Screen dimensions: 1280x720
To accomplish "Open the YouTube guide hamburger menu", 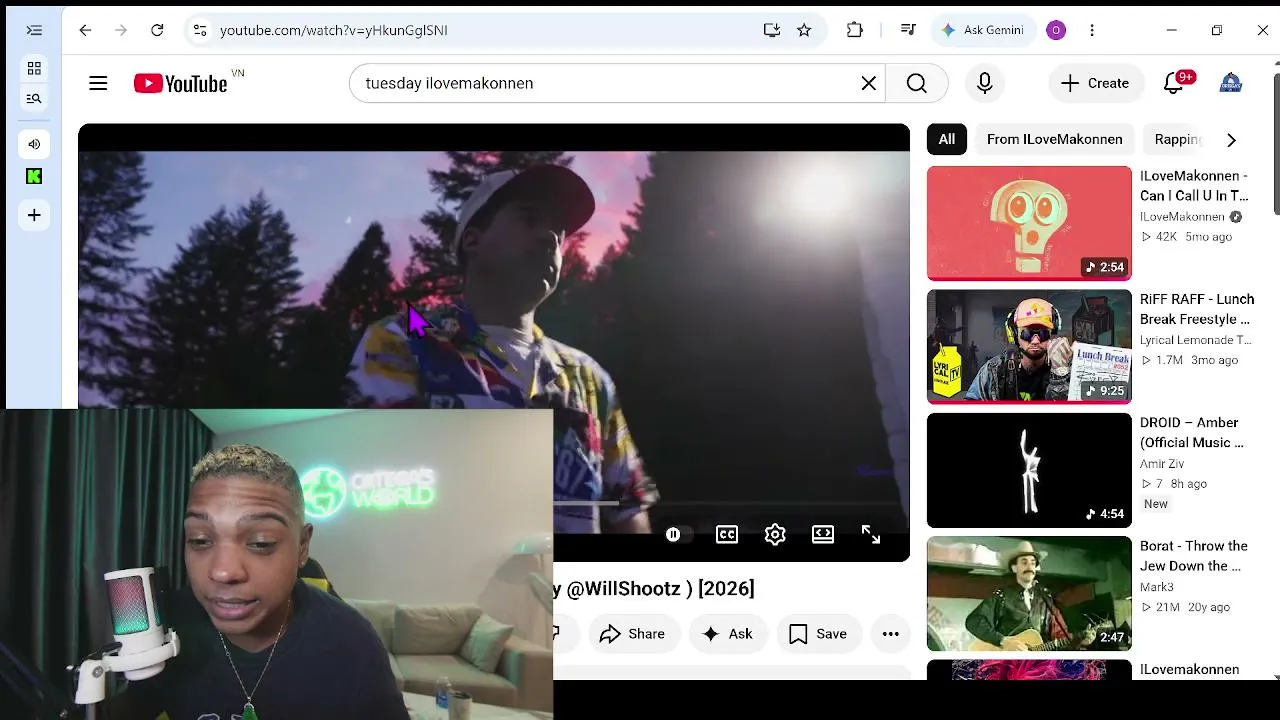I will coord(98,83).
